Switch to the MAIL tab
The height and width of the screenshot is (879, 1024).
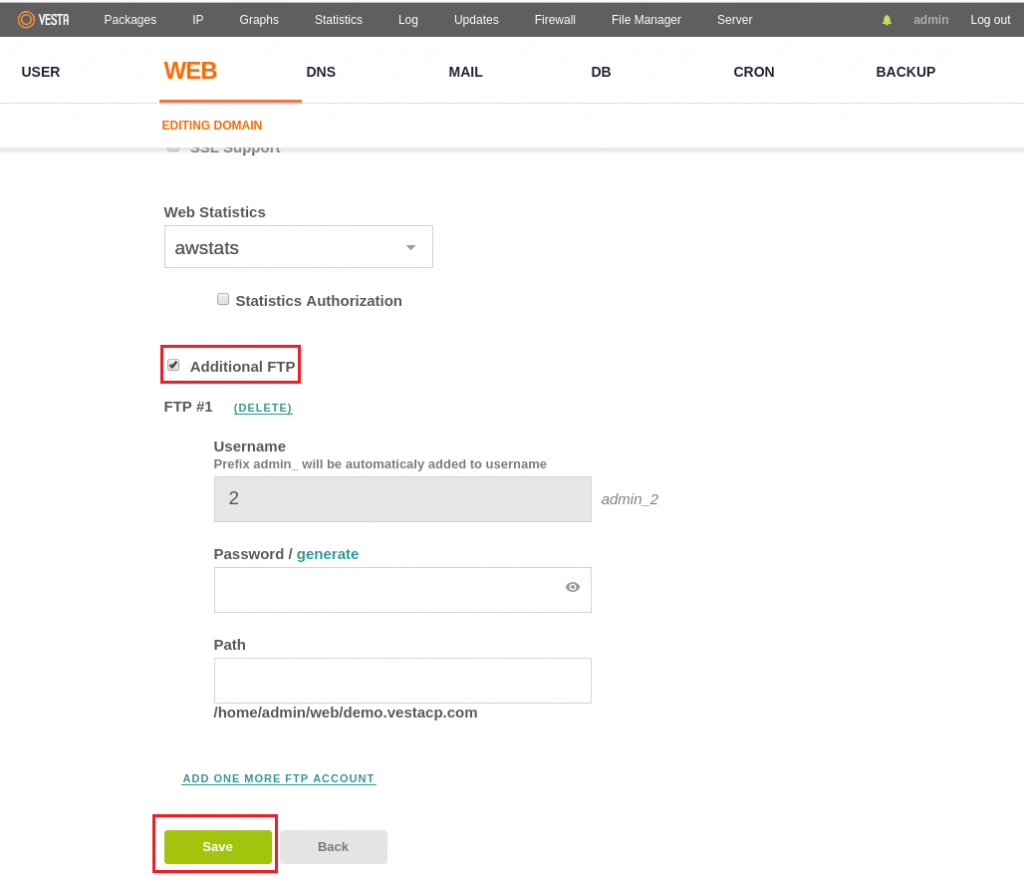(x=465, y=71)
